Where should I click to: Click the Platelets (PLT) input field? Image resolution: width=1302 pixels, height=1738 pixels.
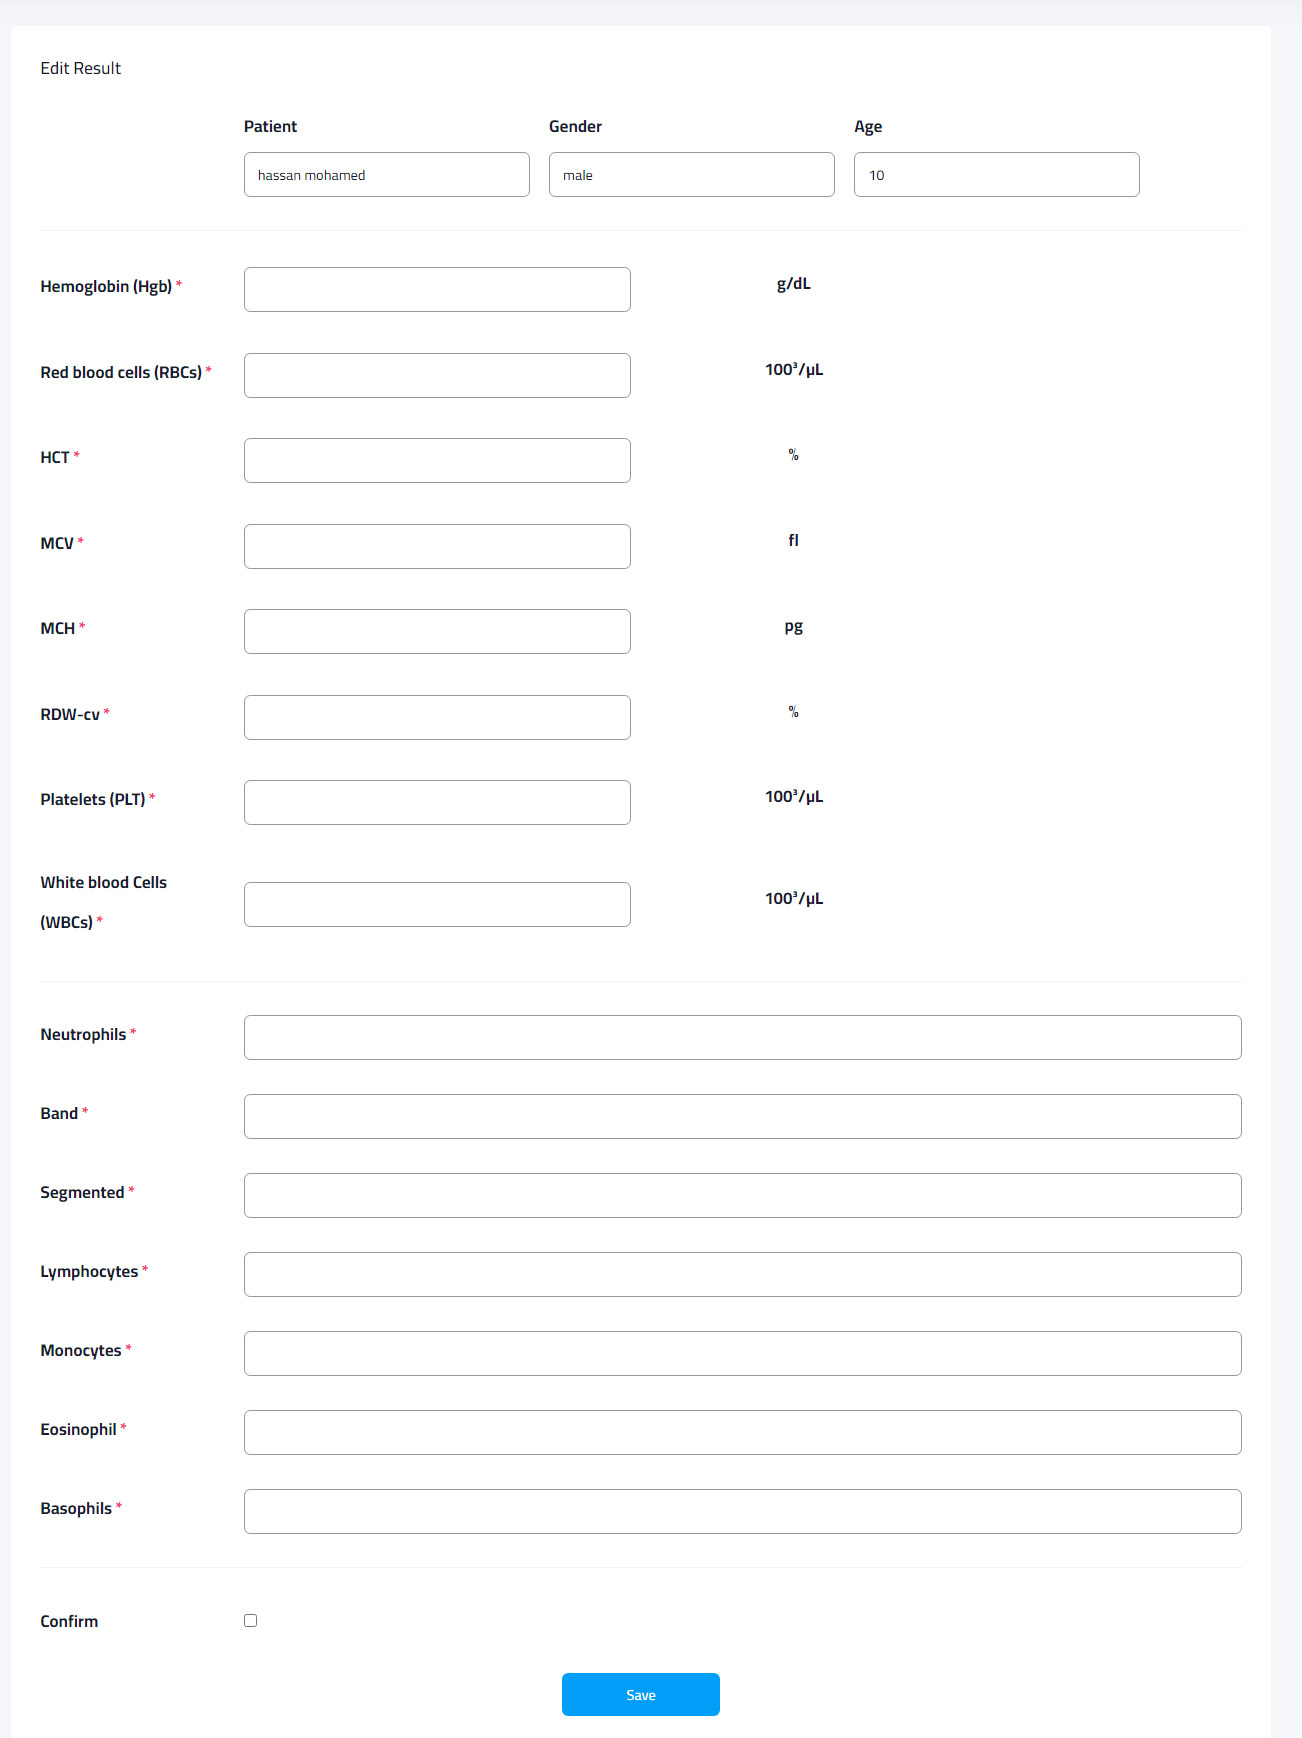point(437,802)
